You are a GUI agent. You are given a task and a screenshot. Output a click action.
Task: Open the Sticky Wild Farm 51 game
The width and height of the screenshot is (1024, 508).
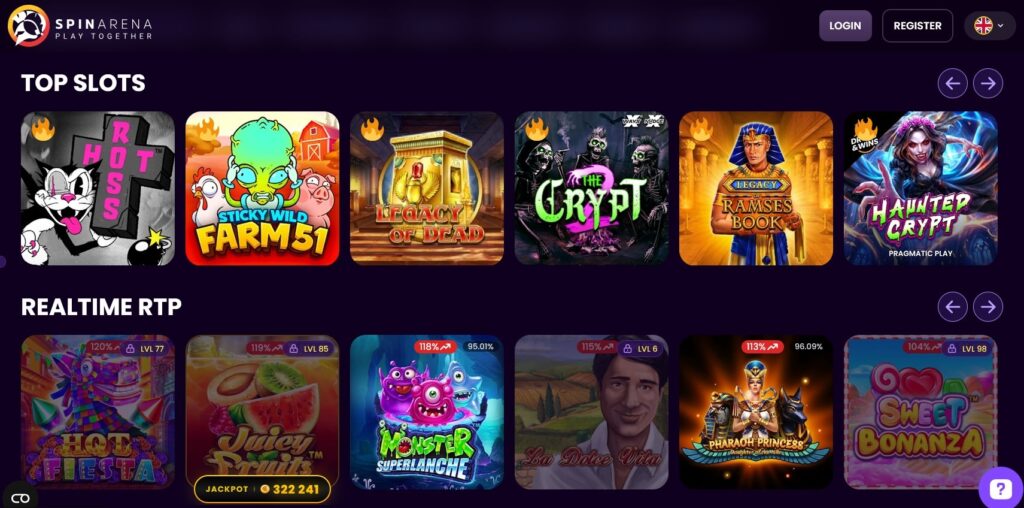click(263, 188)
